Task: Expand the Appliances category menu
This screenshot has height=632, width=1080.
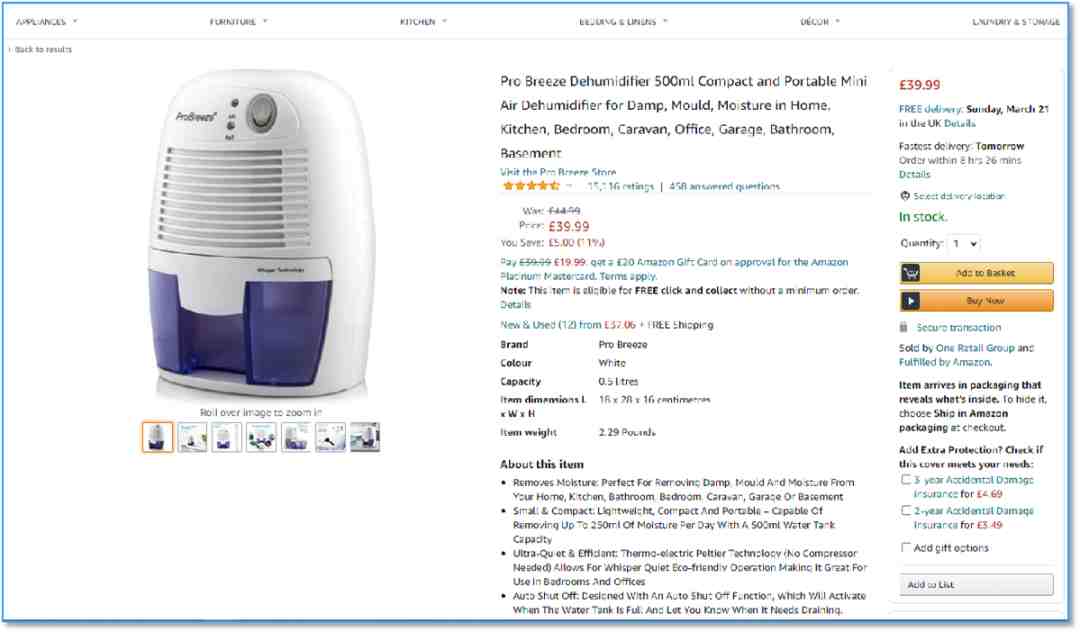Action: click(x=46, y=22)
